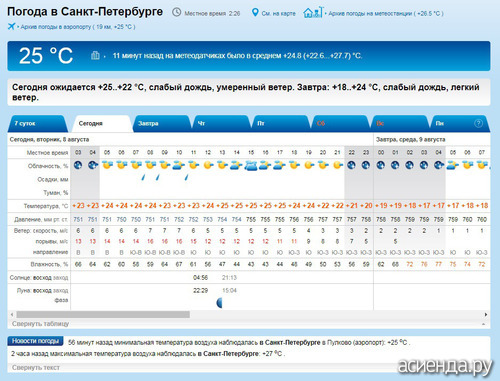Open the Вс forecast tab
This screenshot has height=381, width=500.
(399, 124)
